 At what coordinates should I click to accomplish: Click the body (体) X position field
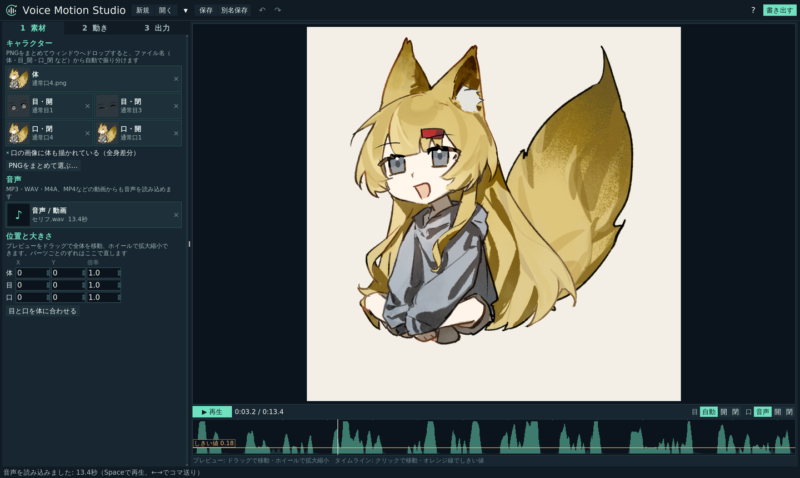[x=33, y=273]
